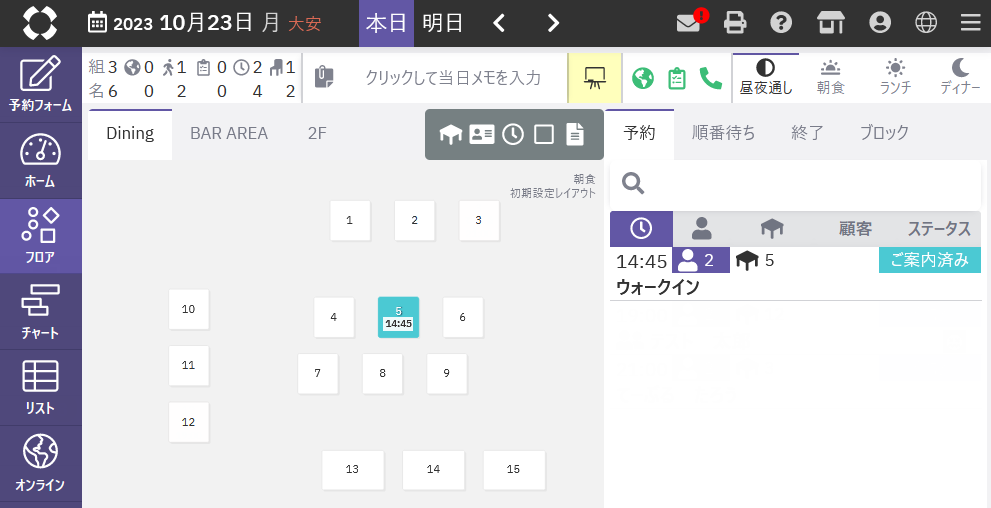Click the printer icon
Screen dimensions: 991x508
[736, 23]
